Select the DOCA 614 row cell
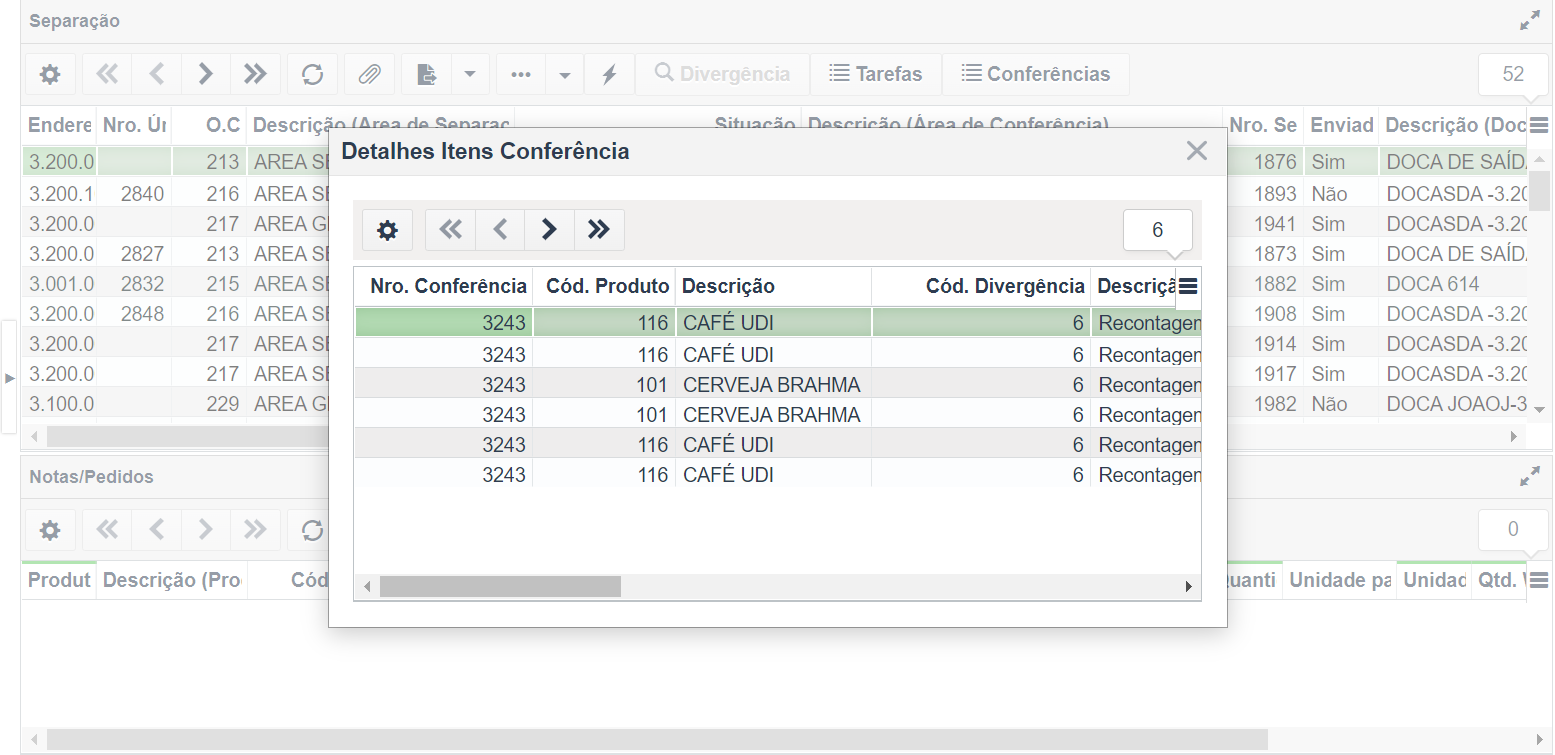This screenshot has height=755, width=1555. pyautogui.click(x=1452, y=284)
